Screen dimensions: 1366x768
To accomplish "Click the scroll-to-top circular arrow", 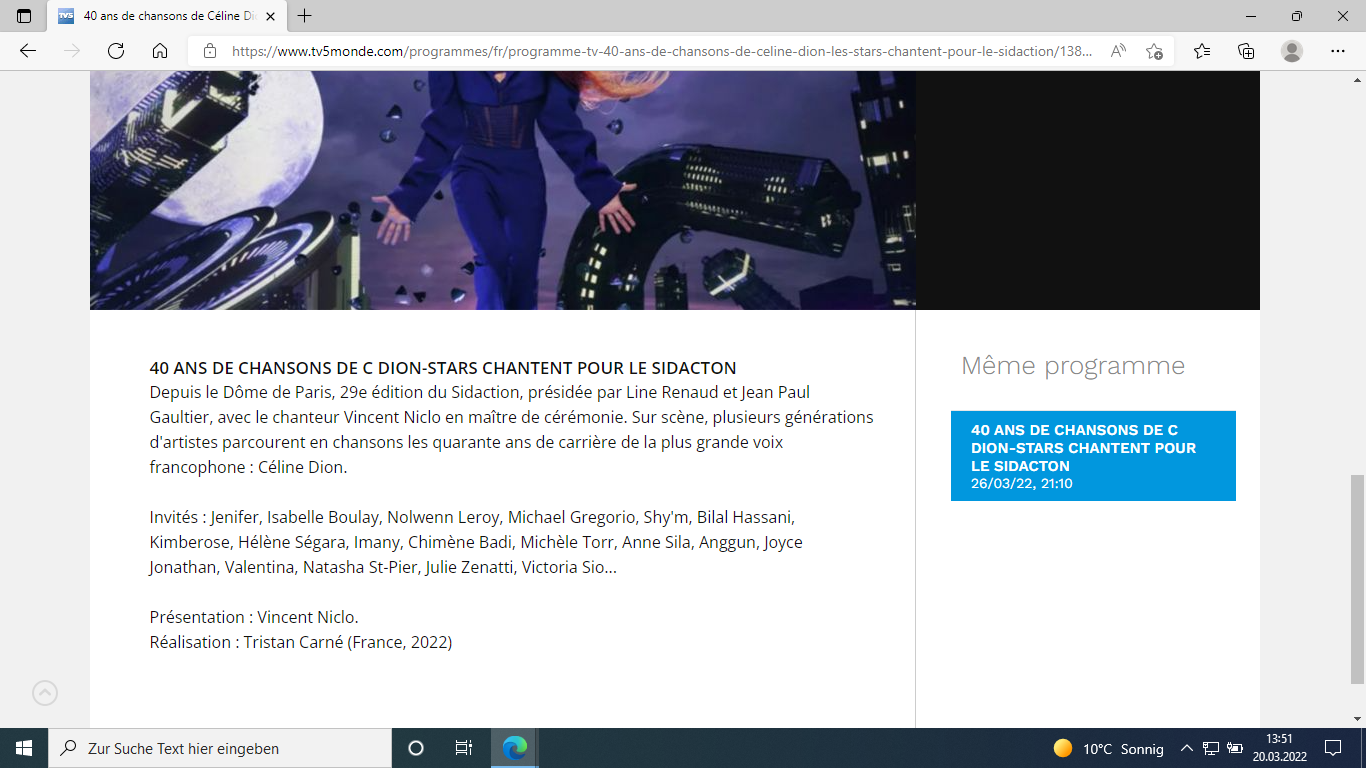I will click(x=45, y=693).
